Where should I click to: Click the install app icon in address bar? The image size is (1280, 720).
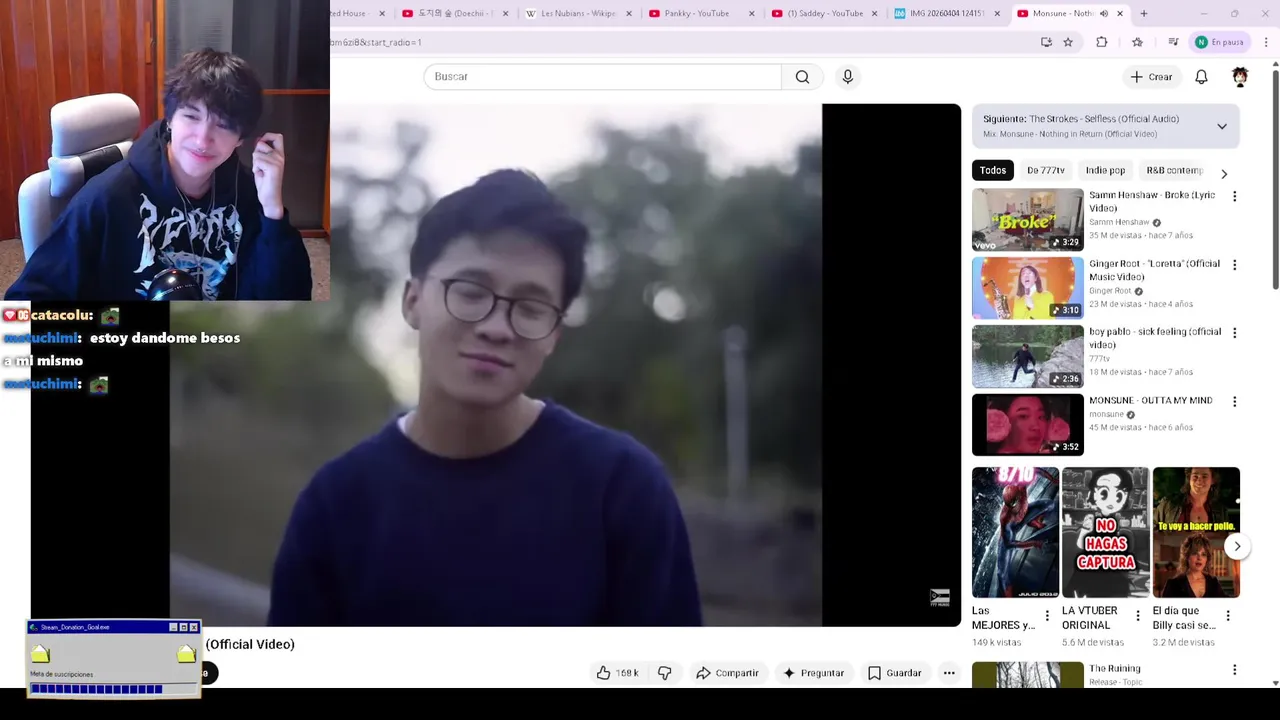(x=1046, y=42)
